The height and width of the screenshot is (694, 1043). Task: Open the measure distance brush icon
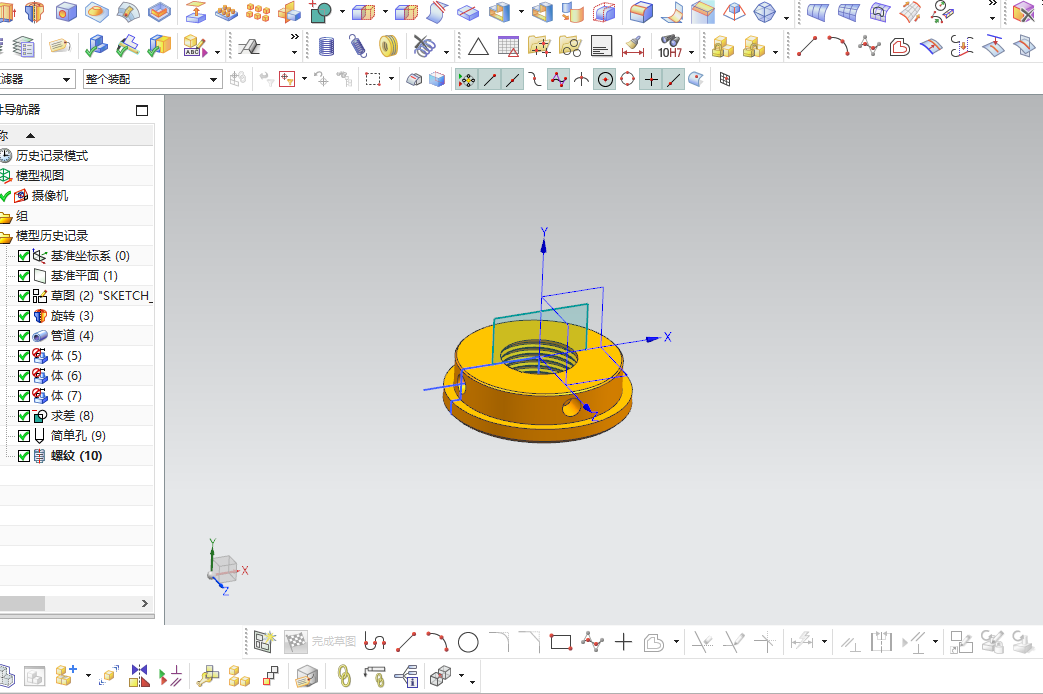[x=633, y=47]
